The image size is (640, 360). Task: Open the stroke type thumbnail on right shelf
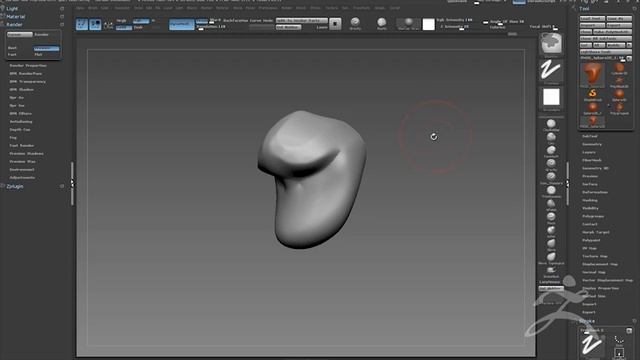[x=551, y=71]
